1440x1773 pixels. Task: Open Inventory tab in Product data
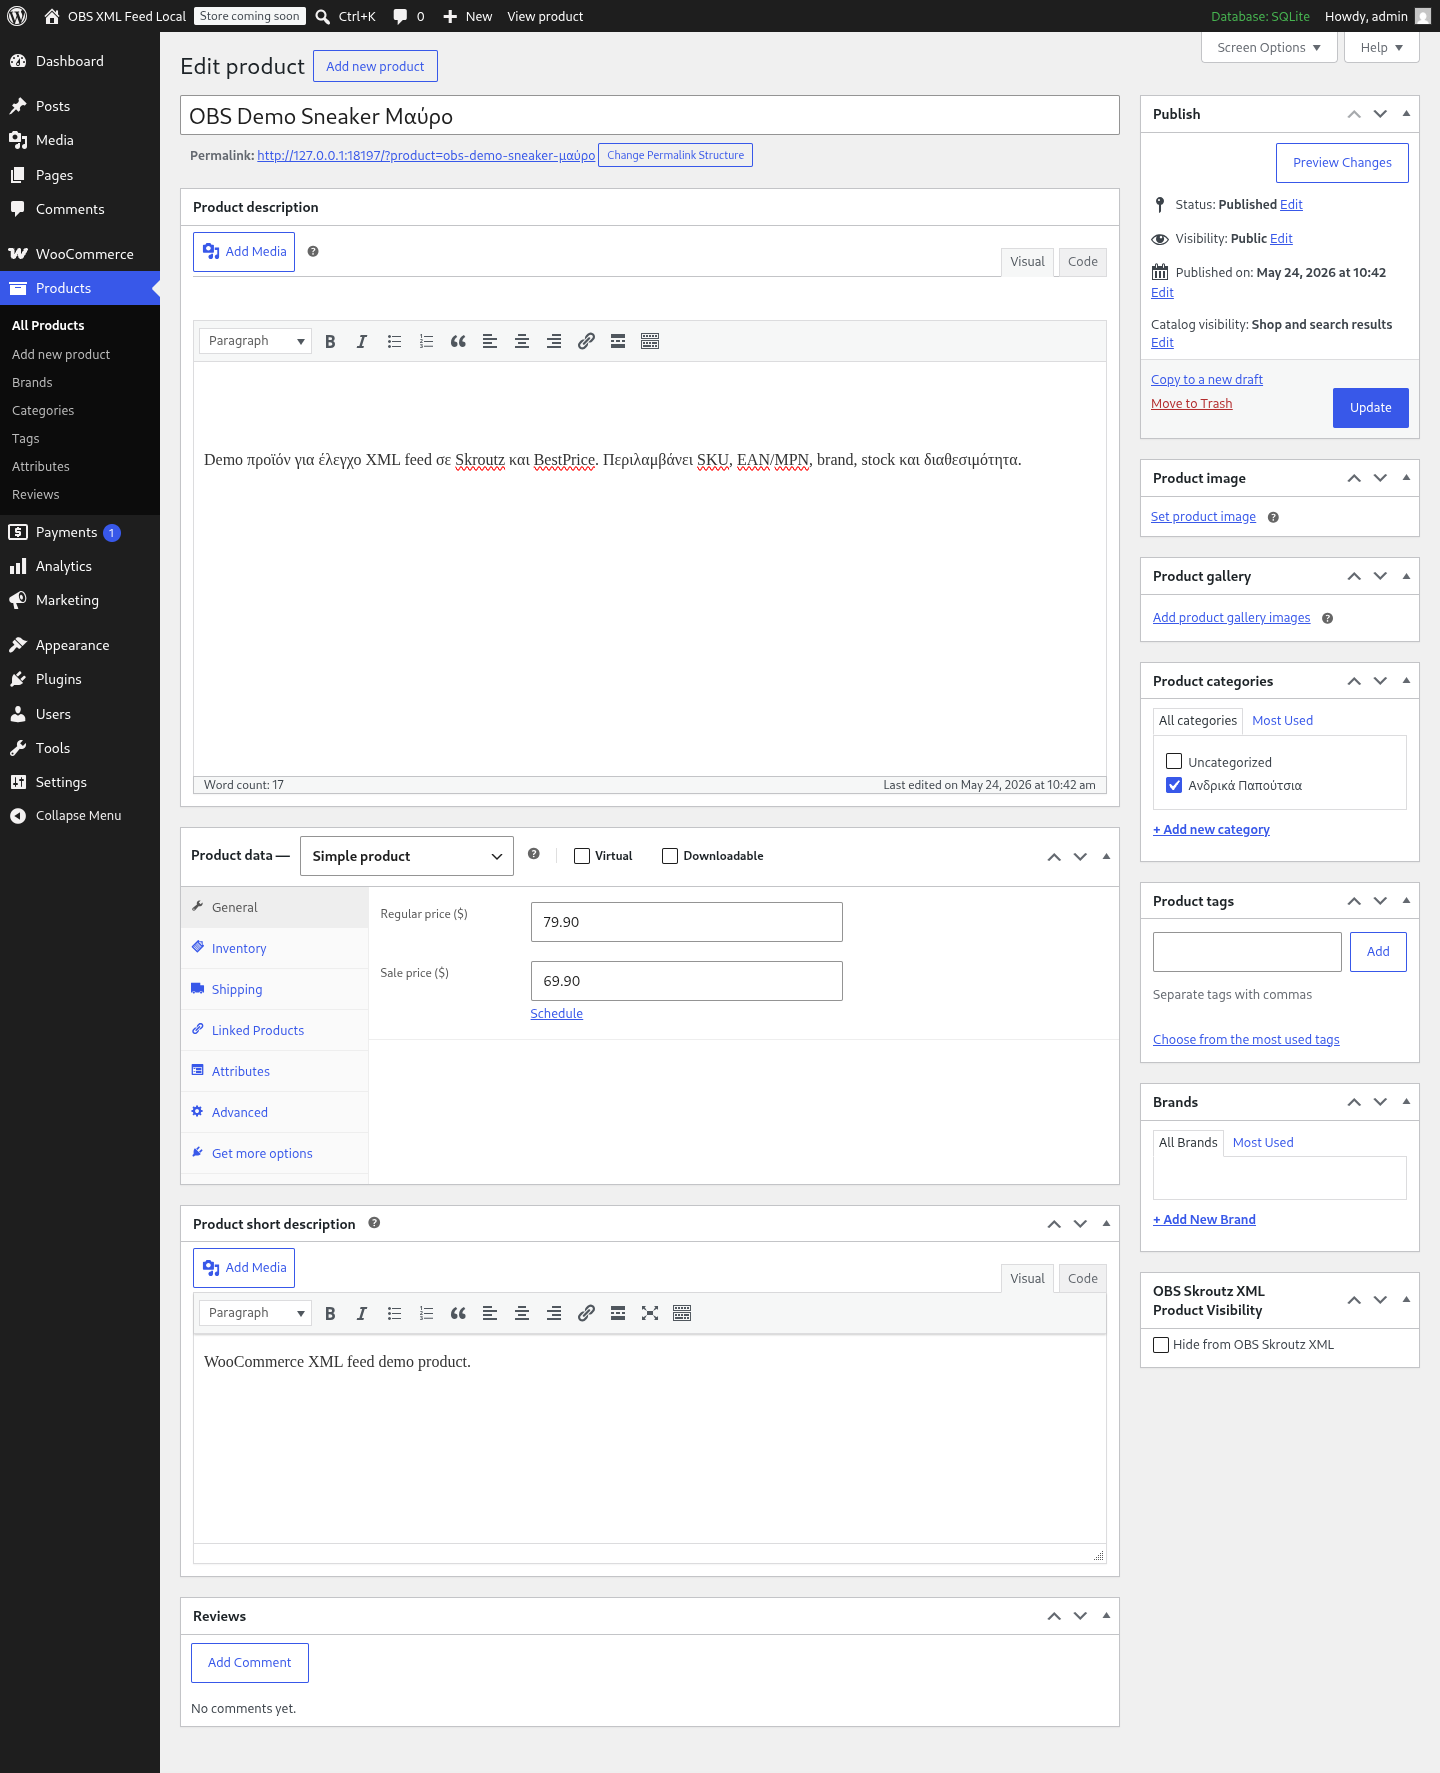click(275, 948)
